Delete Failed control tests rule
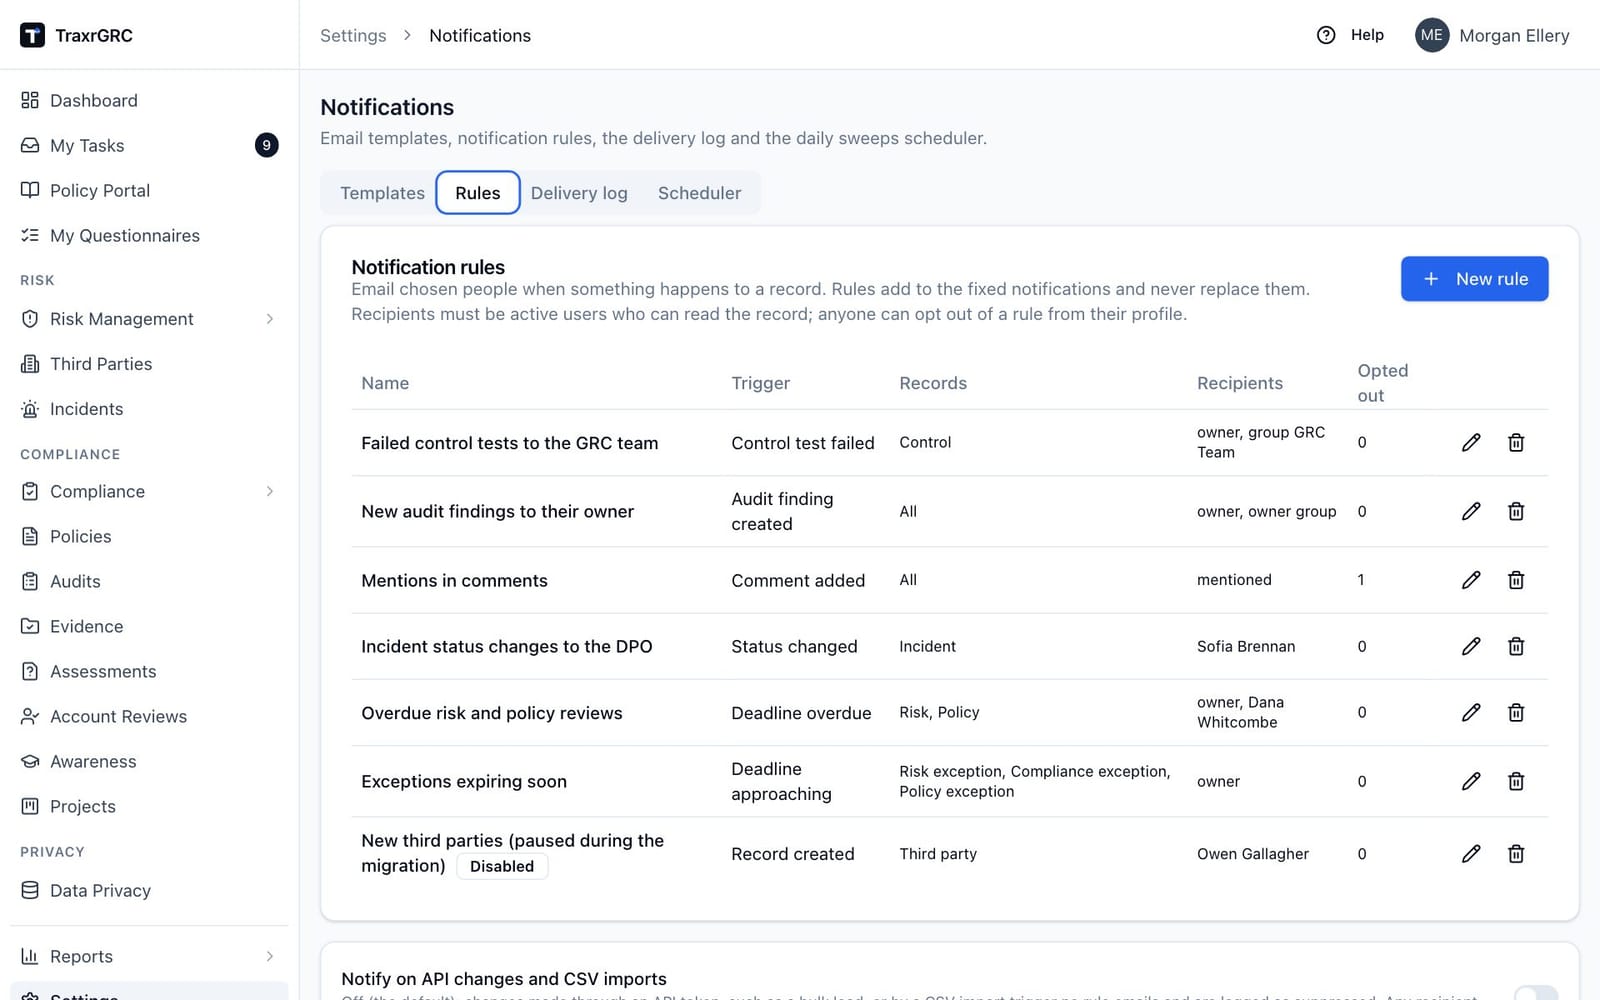 pyautogui.click(x=1516, y=442)
